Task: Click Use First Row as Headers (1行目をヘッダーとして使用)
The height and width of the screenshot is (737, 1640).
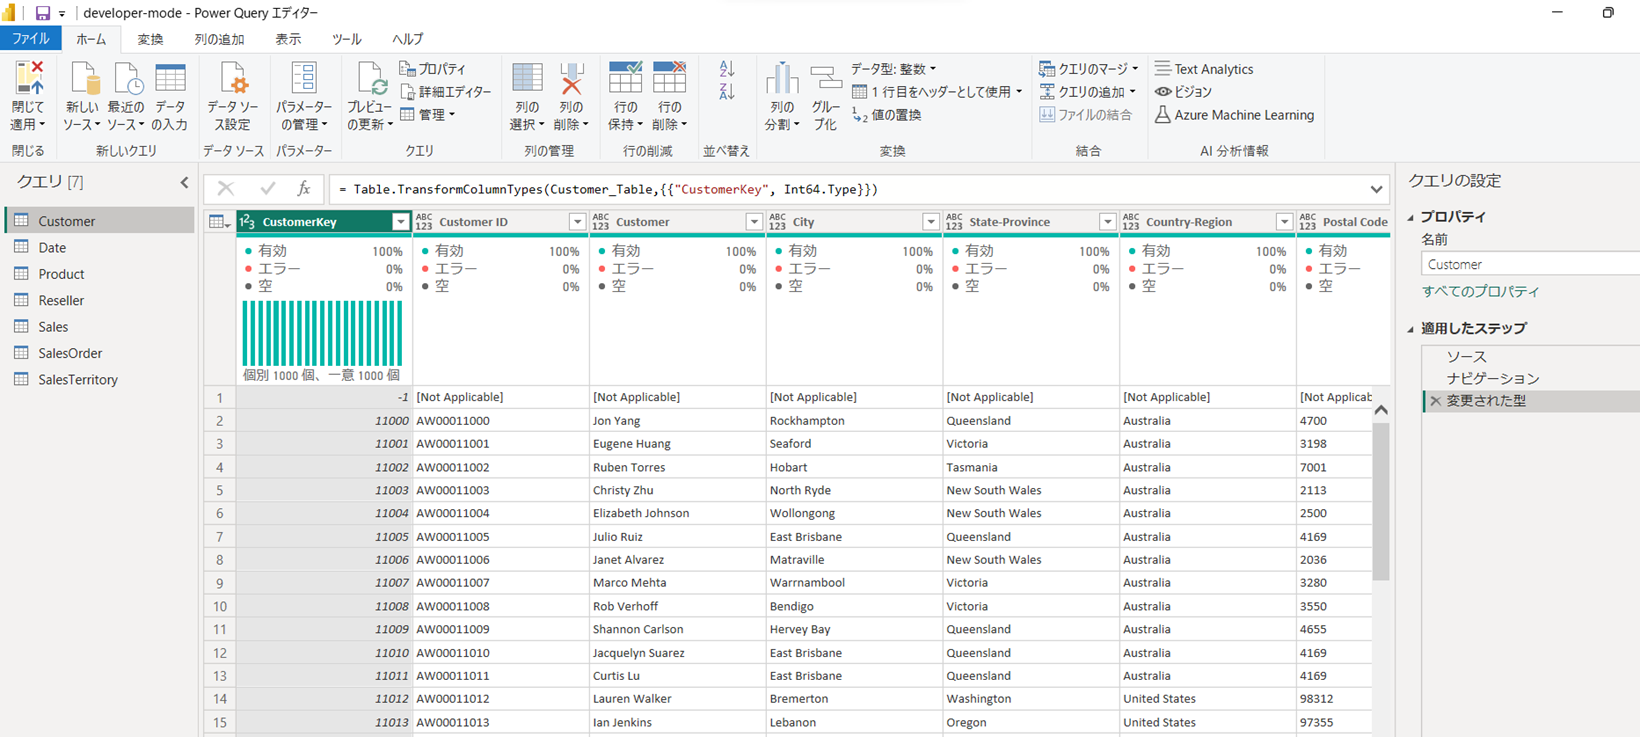Action: (937, 92)
